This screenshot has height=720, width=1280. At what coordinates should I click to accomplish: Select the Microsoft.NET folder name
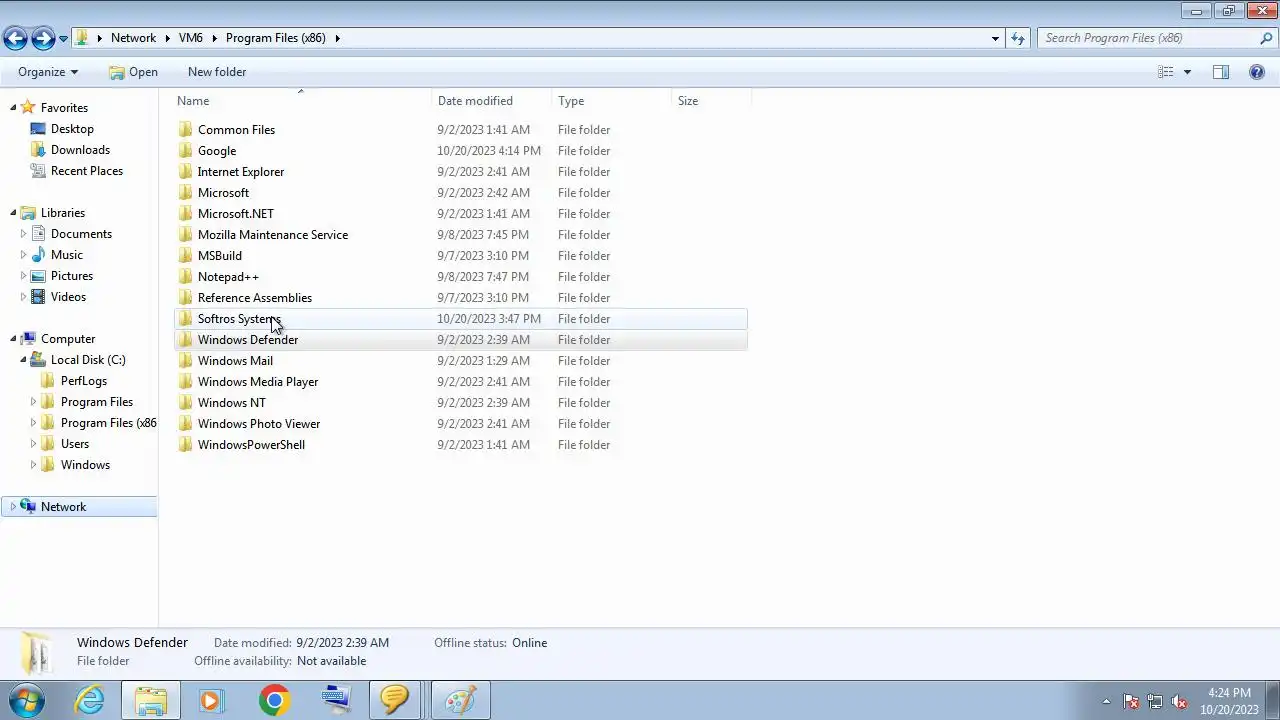236,214
